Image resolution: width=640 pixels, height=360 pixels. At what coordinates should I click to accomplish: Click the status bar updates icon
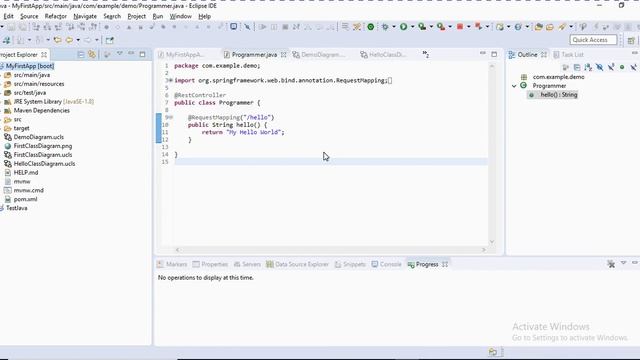[x=493, y=352]
